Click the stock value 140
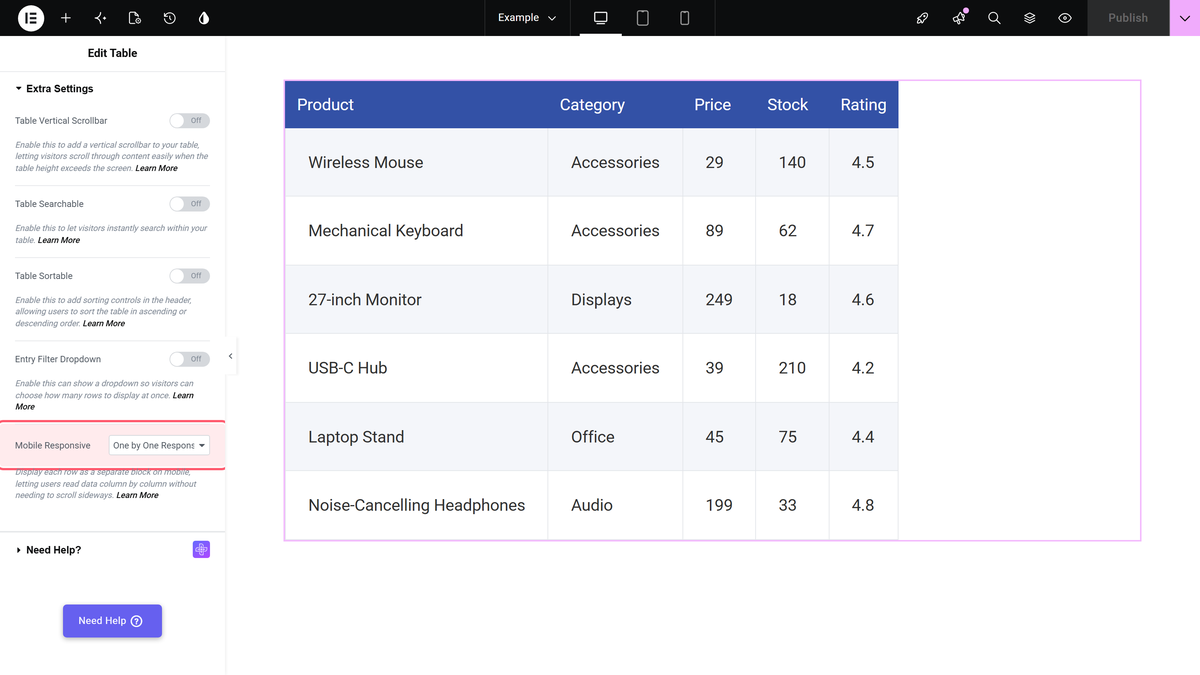The width and height of the screenshot is (1200, 675). pos(792,162)
